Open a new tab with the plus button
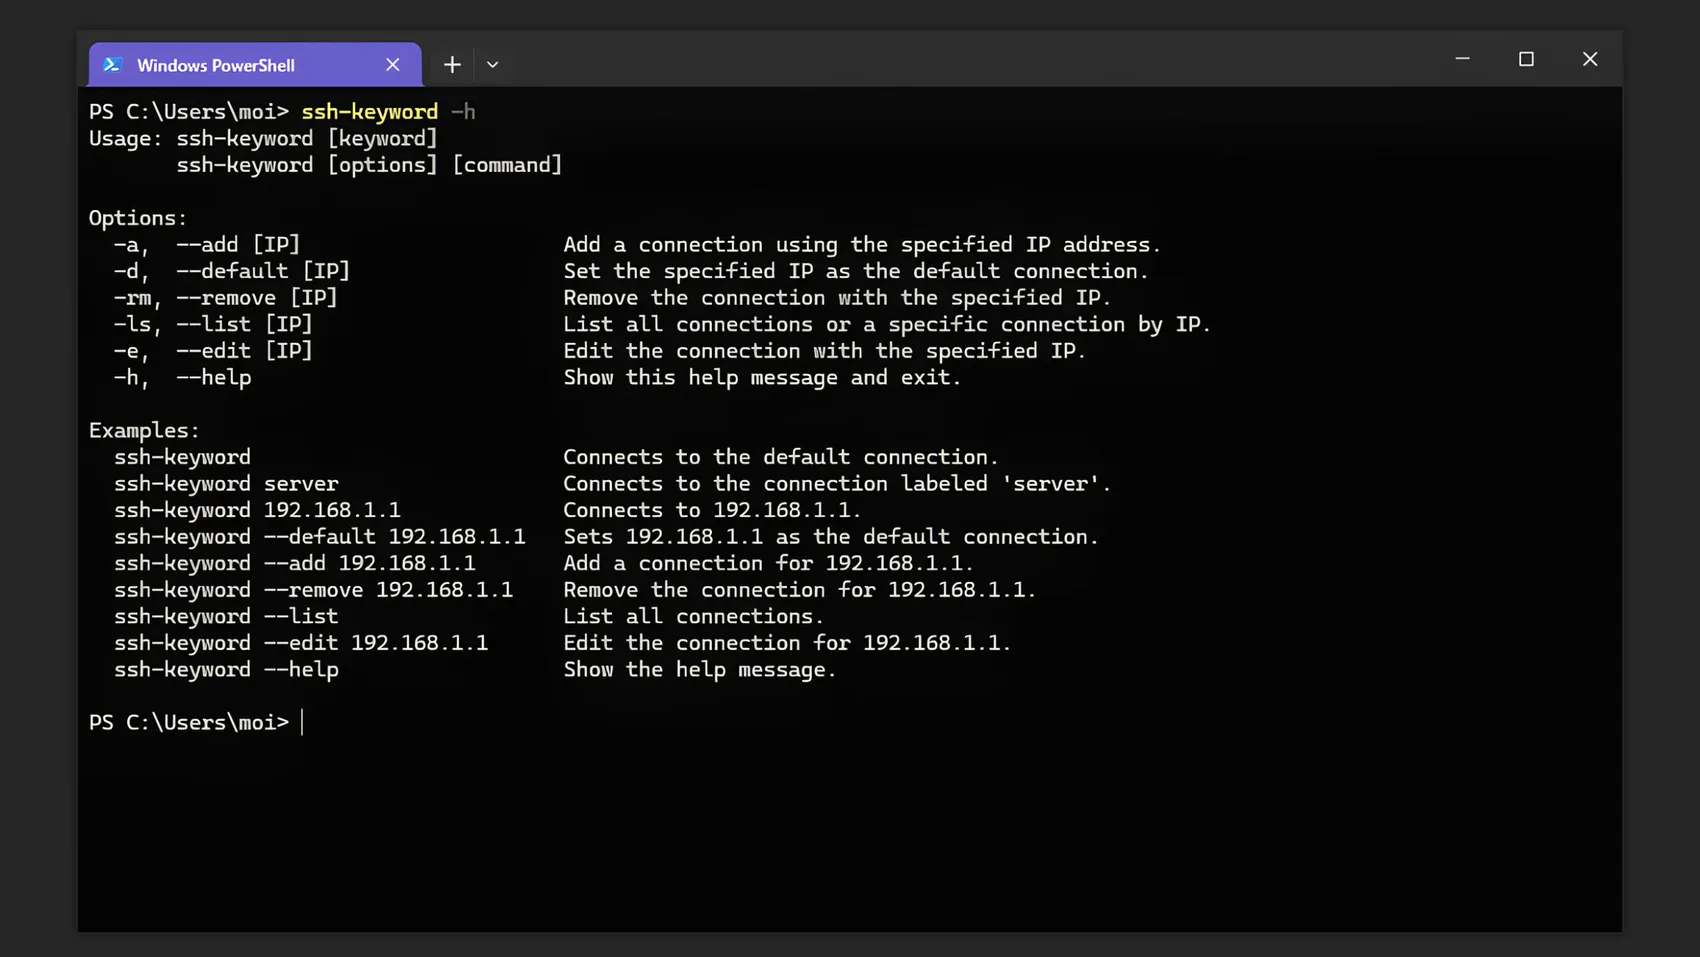 coord(452,65)
